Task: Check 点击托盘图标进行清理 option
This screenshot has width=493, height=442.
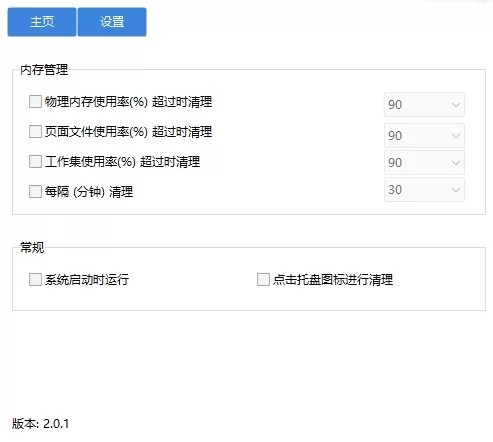Action: [x=263, y=279]
